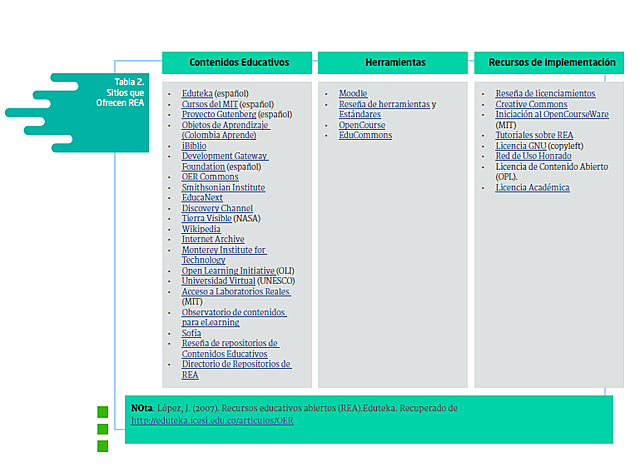
Task: Click the Wikipedia link
Action: coord(201,229)
